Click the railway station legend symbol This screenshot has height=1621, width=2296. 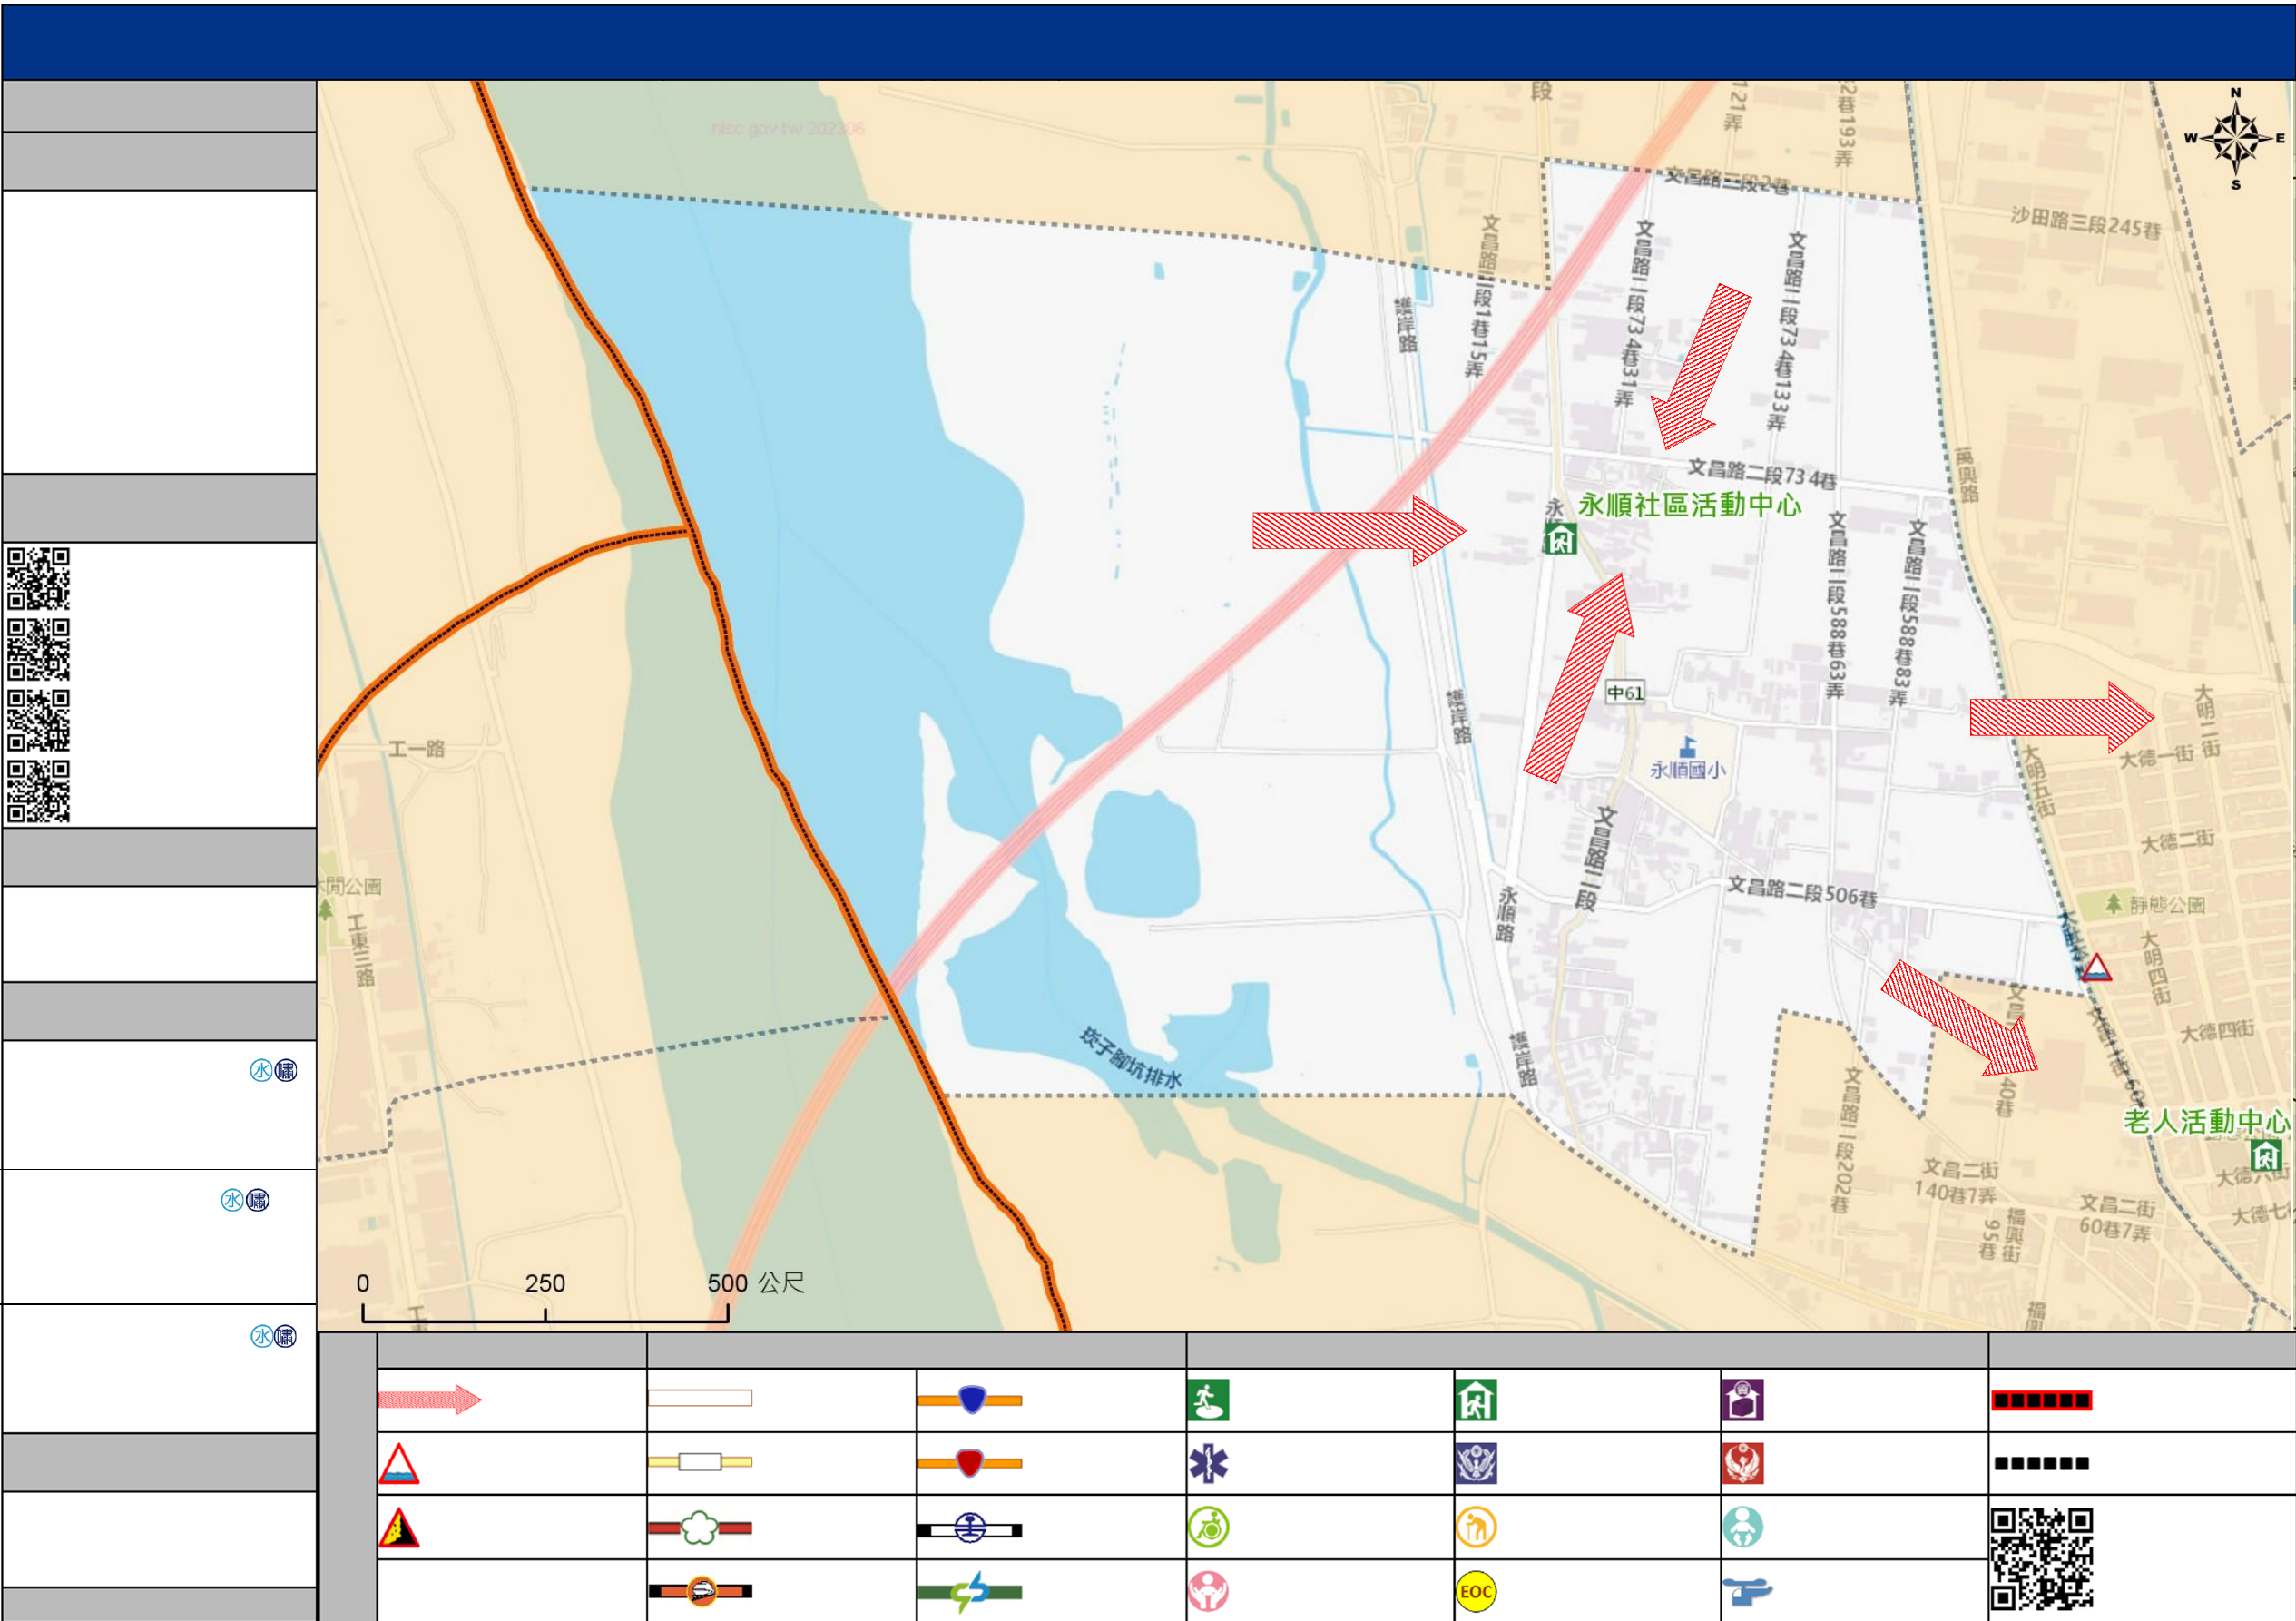click(x=970, y=1529)
